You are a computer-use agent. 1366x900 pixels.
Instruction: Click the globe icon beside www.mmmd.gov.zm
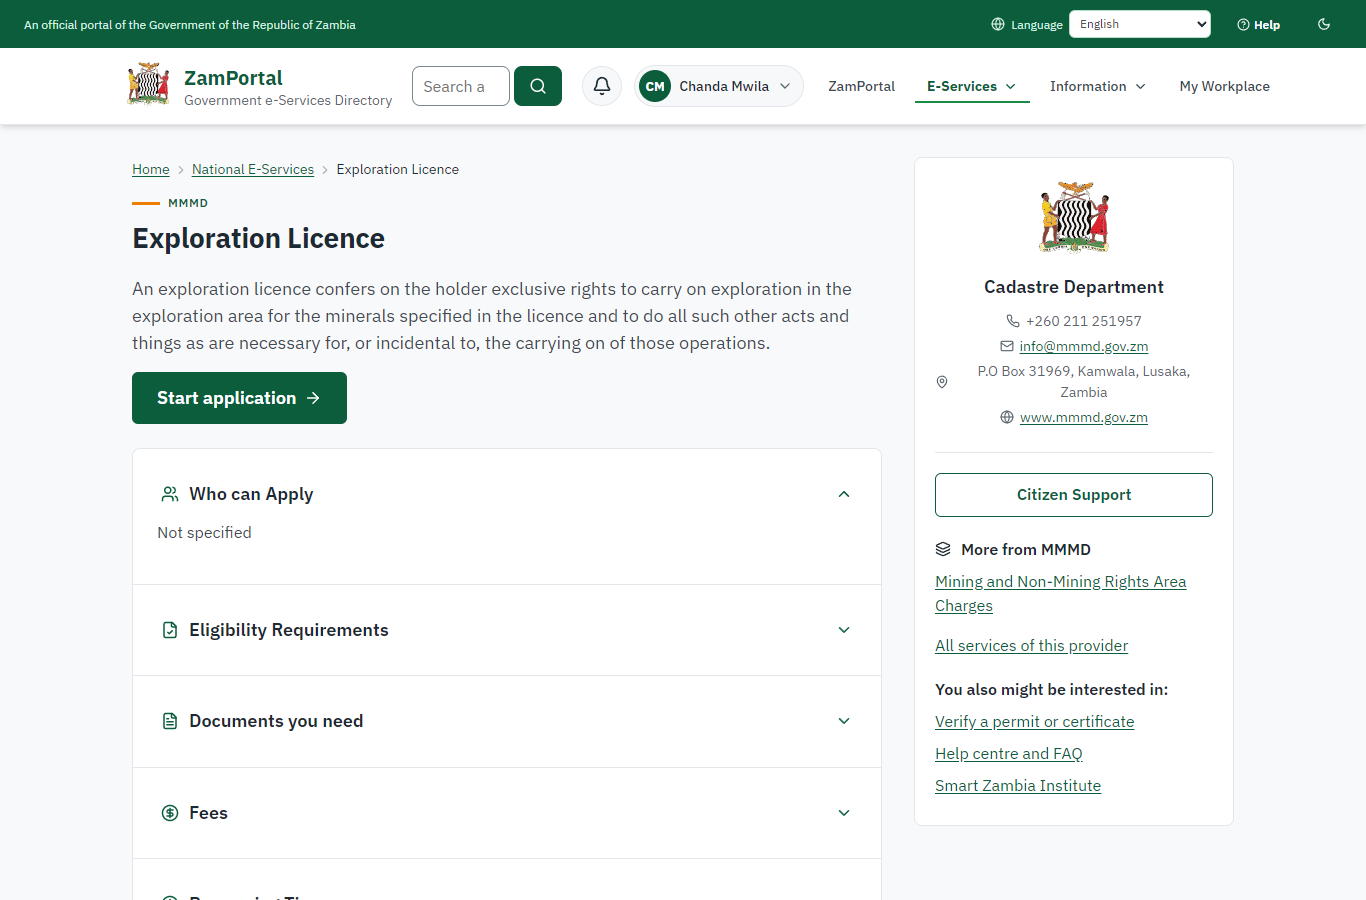1007,417
